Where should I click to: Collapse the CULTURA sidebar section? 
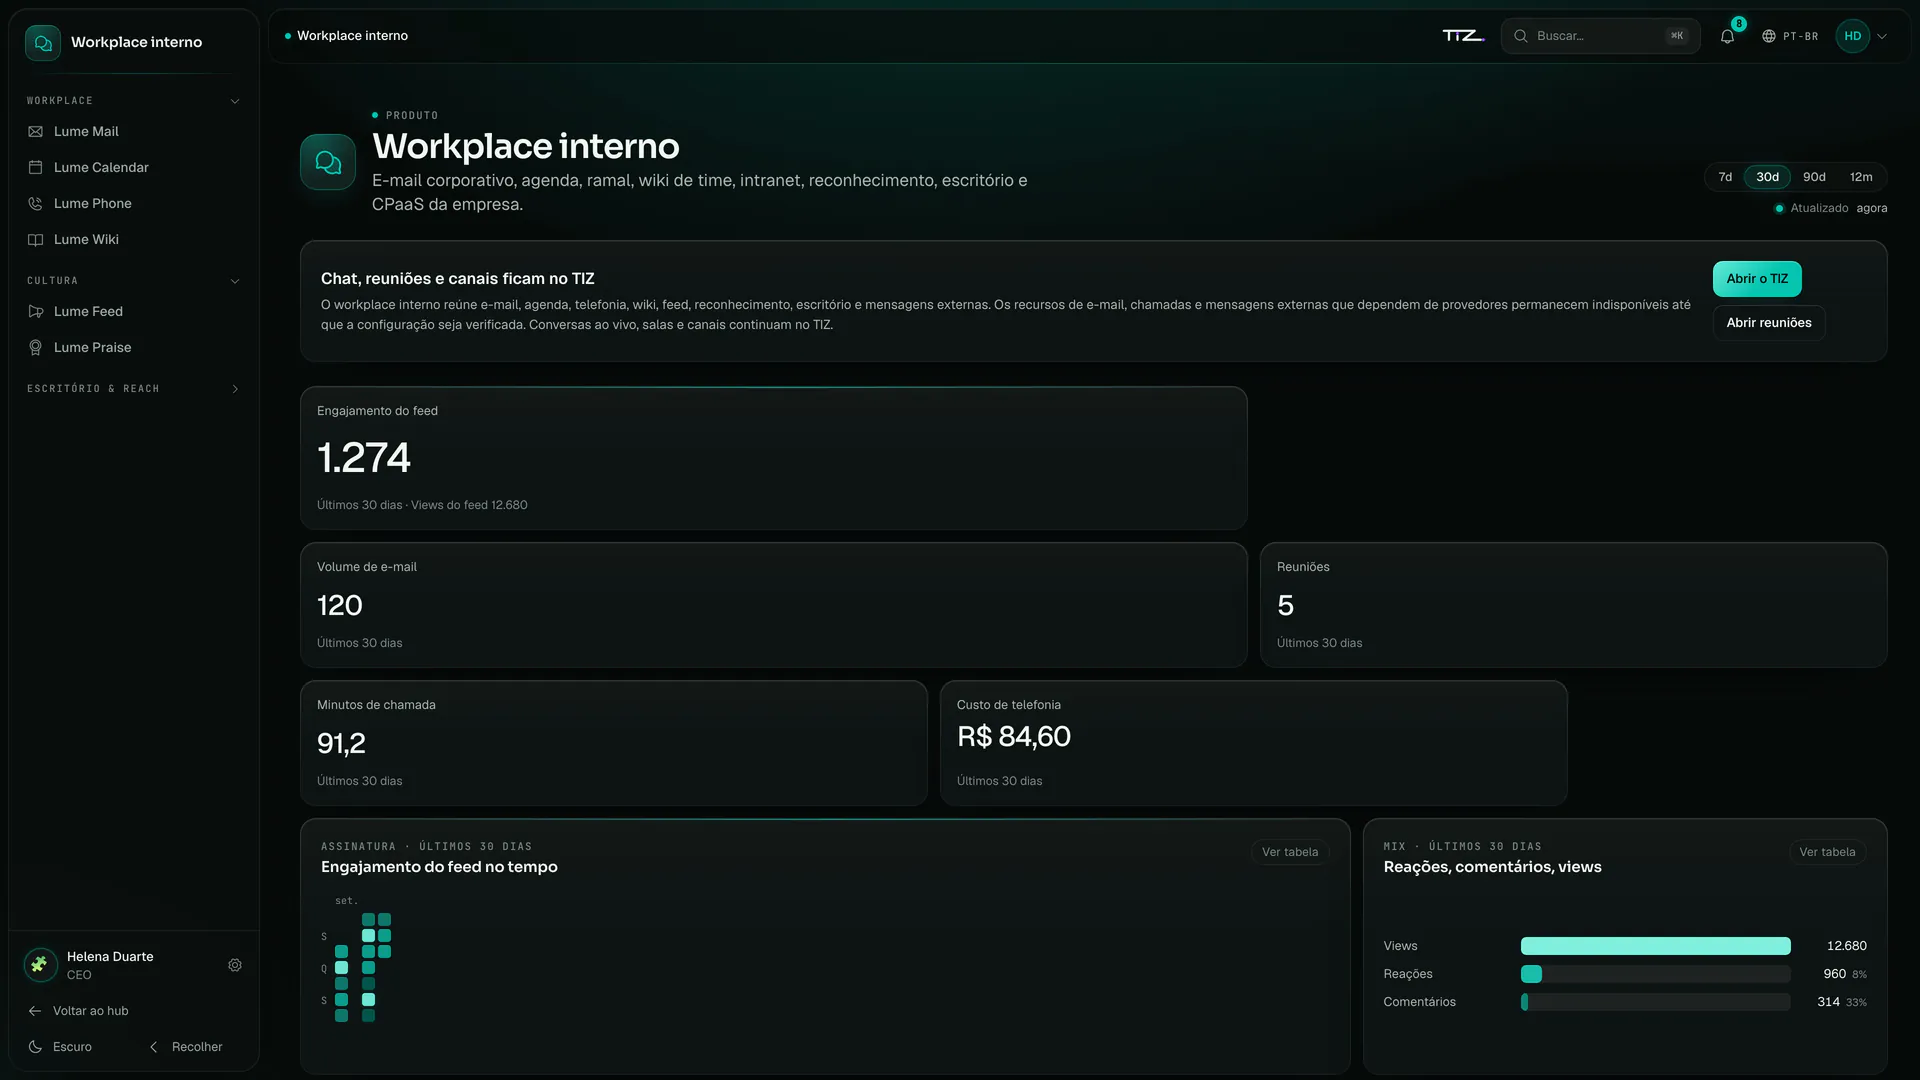point(134,281)
